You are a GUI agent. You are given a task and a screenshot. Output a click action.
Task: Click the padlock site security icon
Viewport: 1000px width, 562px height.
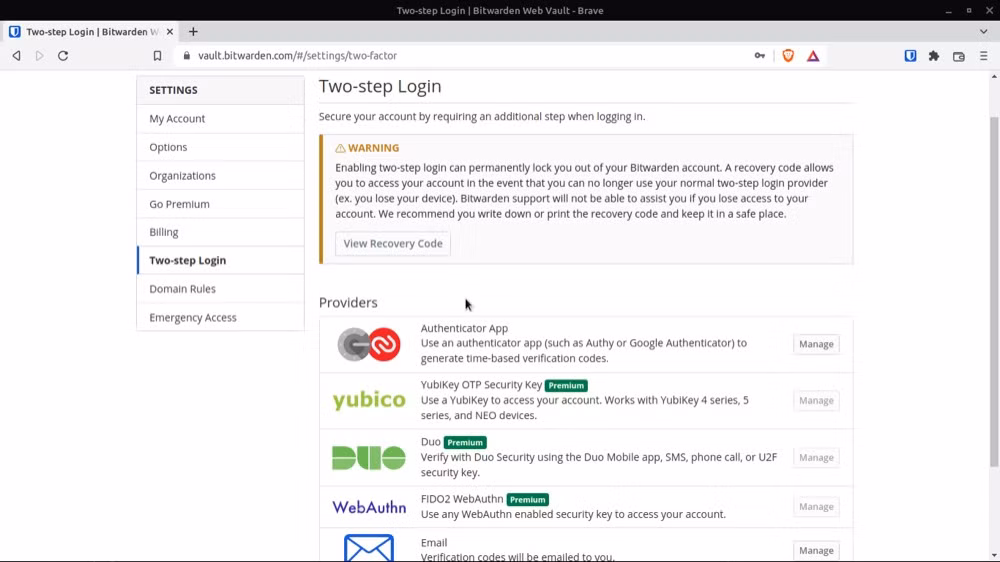tap(186, 56)
